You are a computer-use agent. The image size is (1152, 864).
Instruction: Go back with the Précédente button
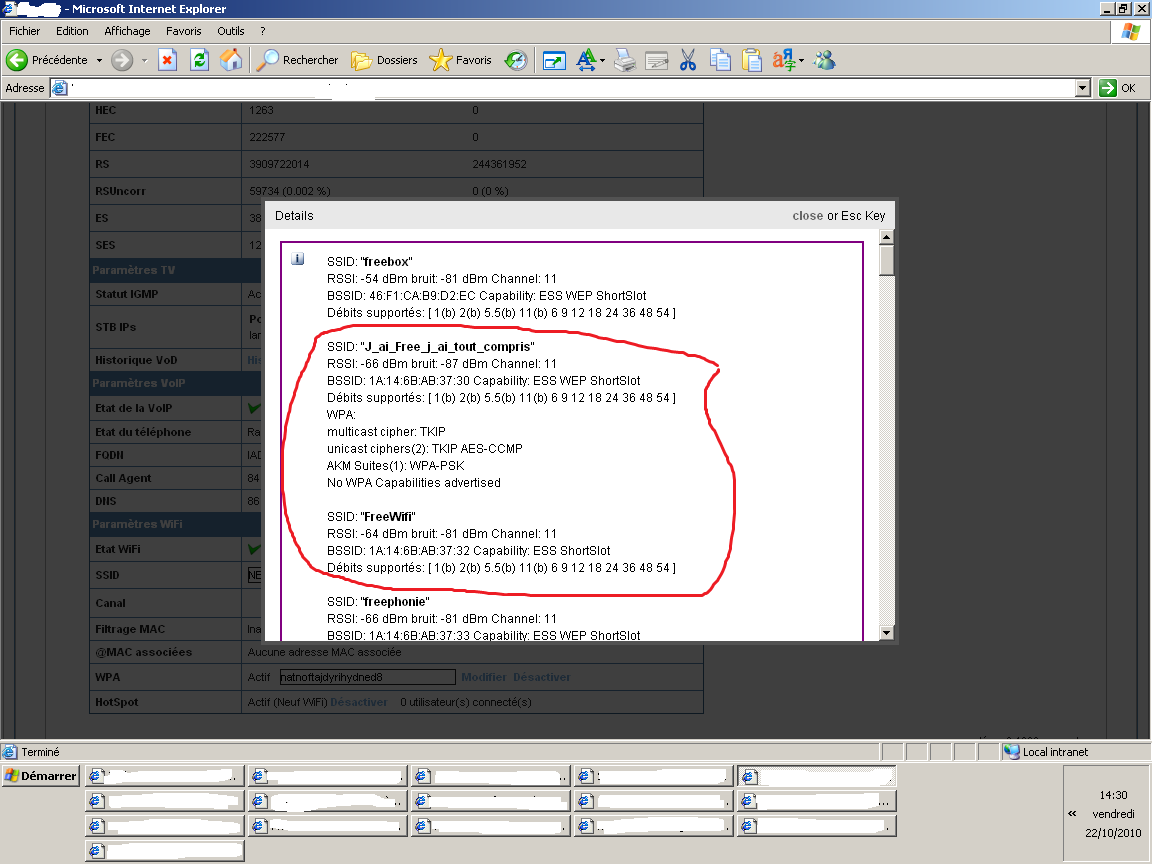[47, 60]
